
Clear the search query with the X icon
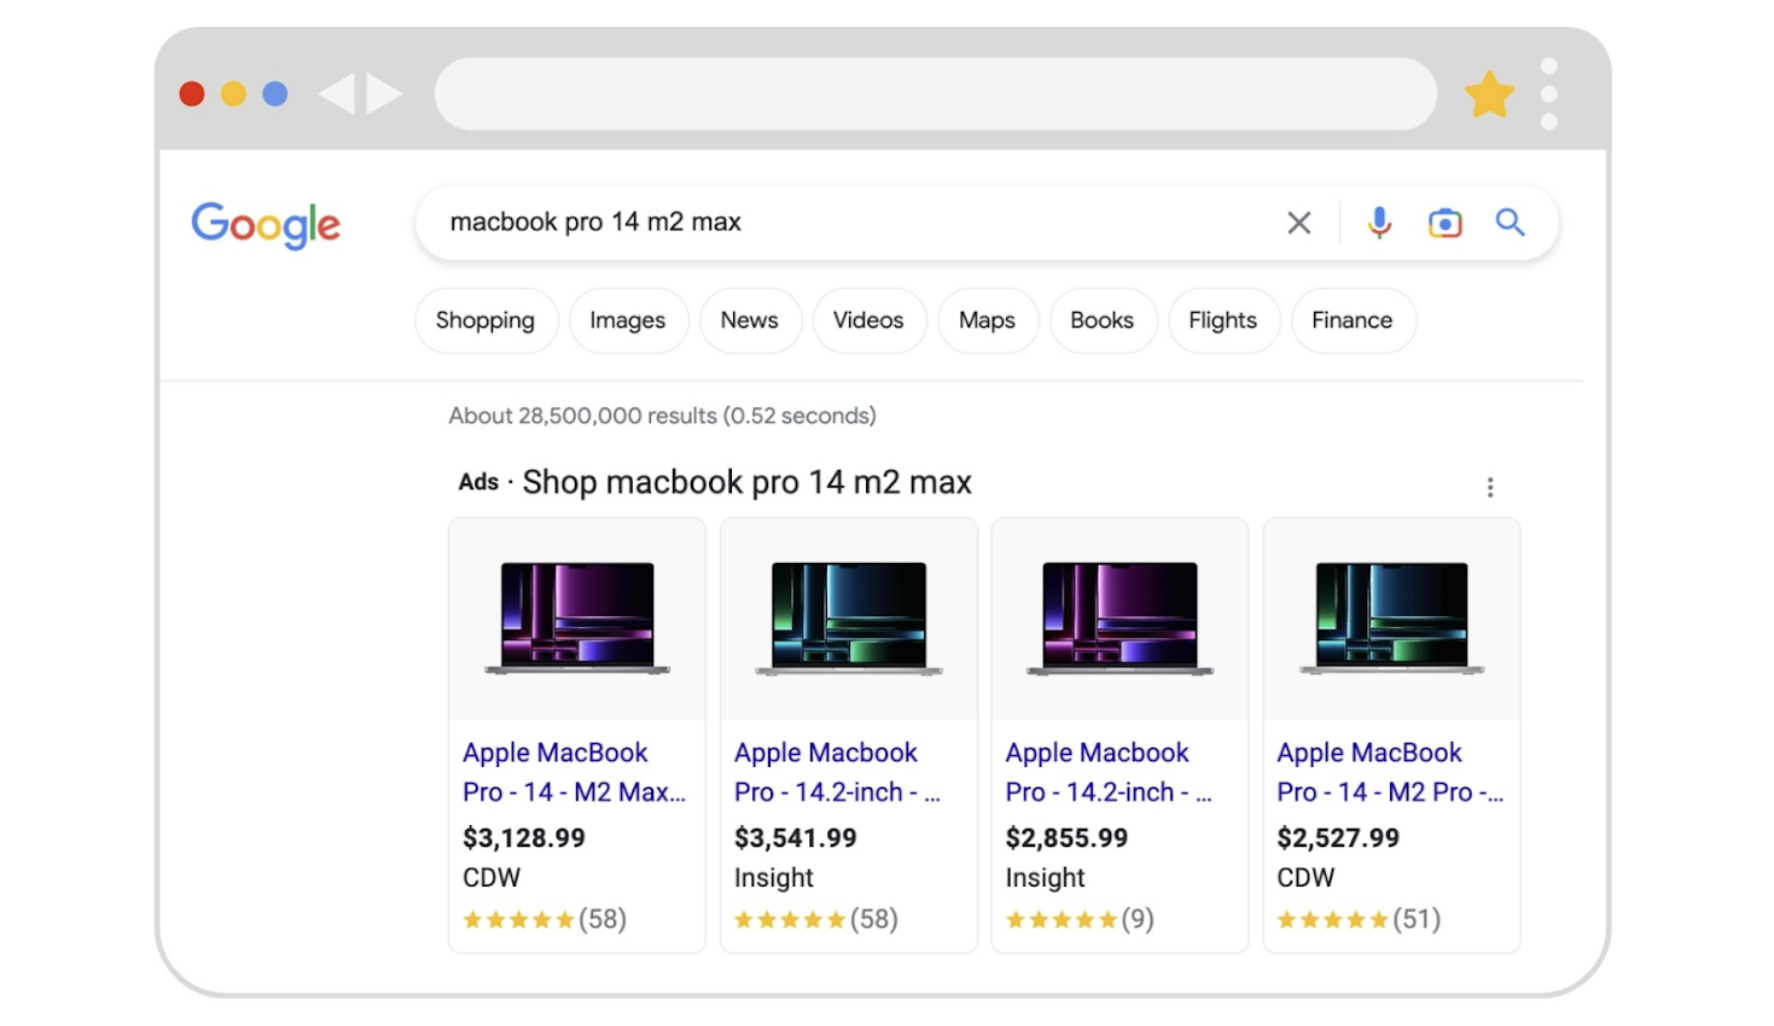coord(1299,223)
